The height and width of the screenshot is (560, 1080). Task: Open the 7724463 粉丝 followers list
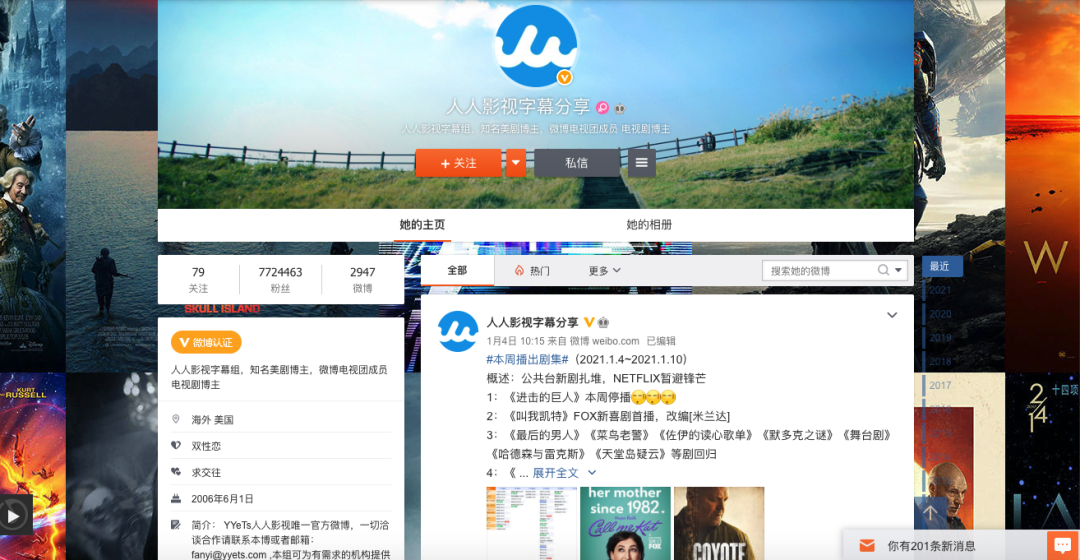[280, 280]
